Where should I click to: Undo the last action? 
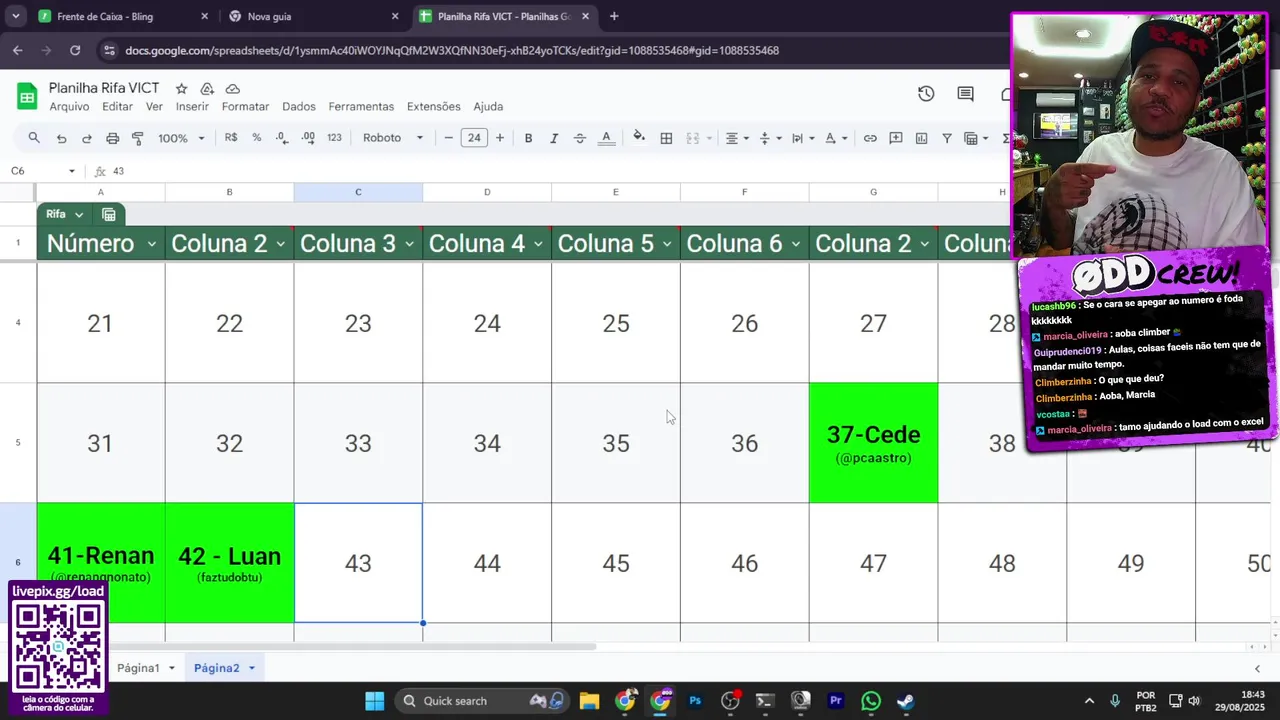pyautogui.click(x=61, y=138)
